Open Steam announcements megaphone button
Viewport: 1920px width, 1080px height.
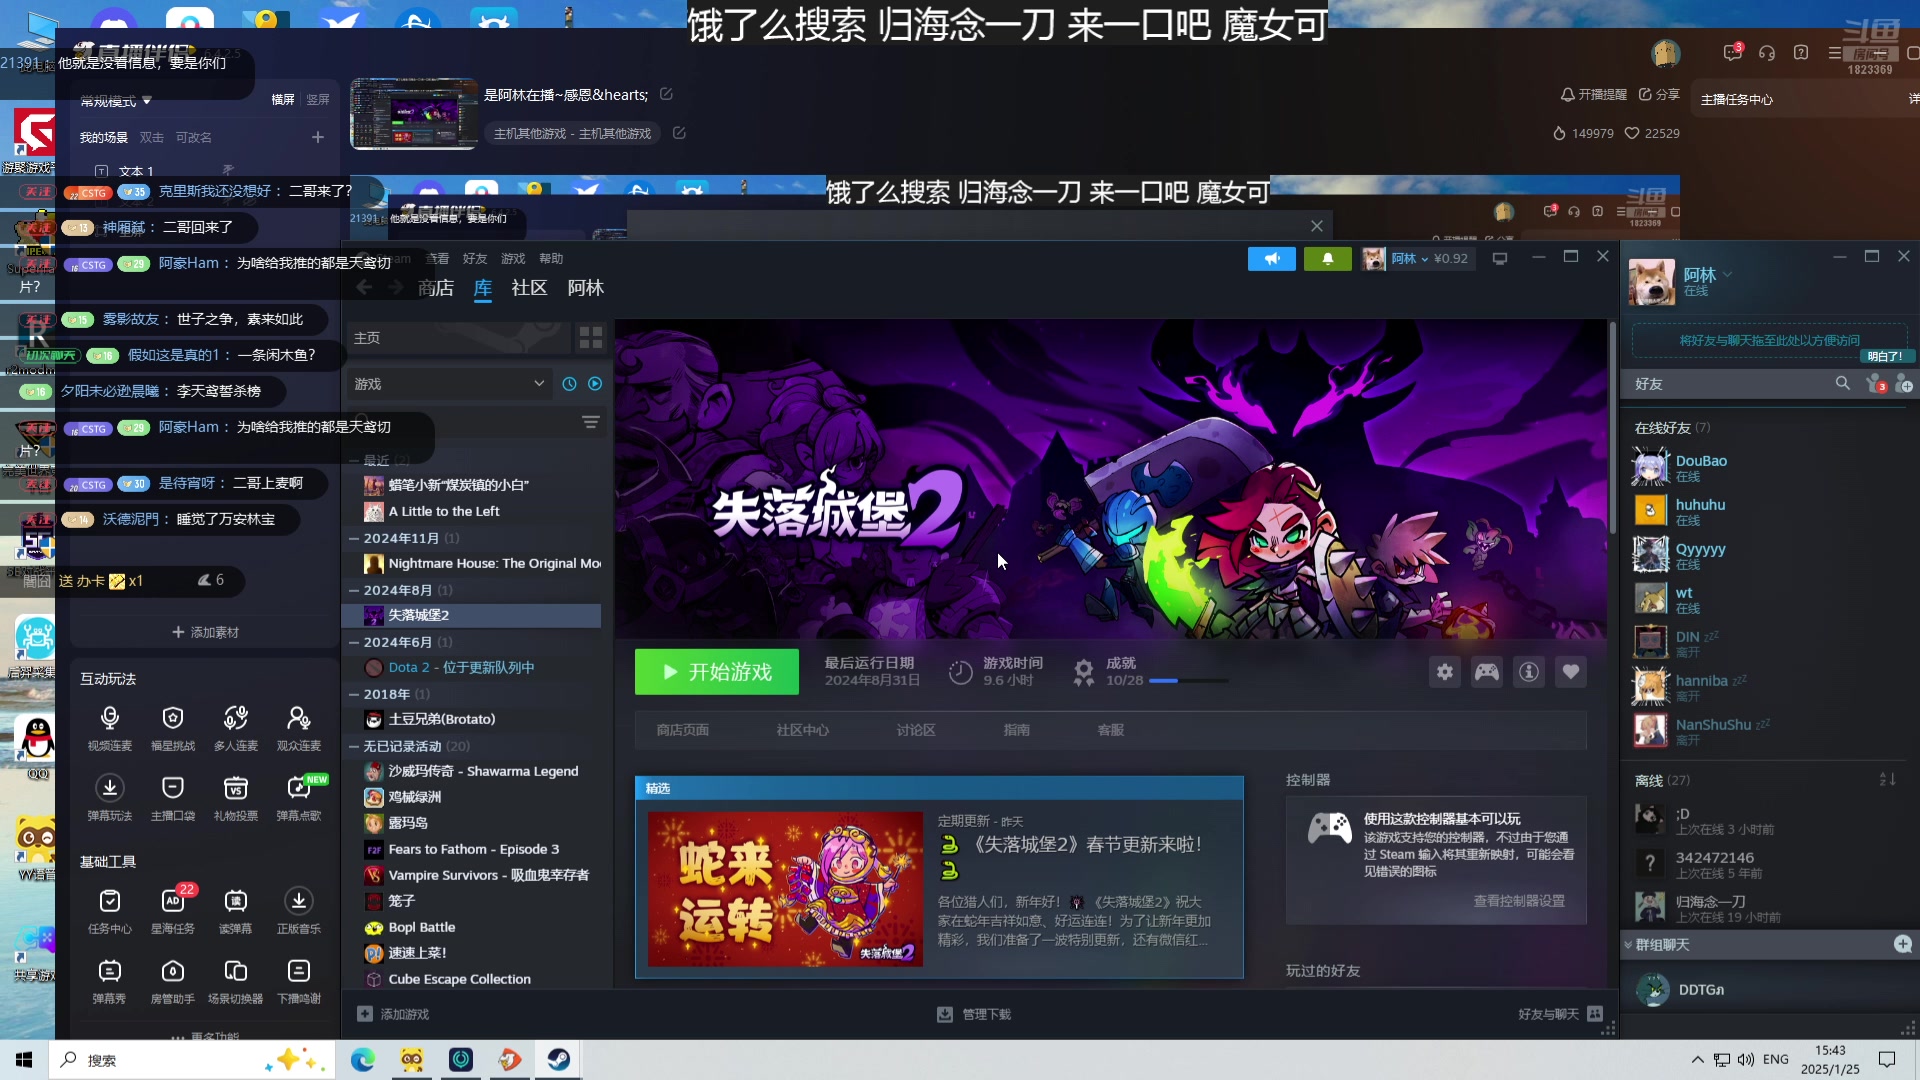pyautogui.click(x=1272, y=259)
